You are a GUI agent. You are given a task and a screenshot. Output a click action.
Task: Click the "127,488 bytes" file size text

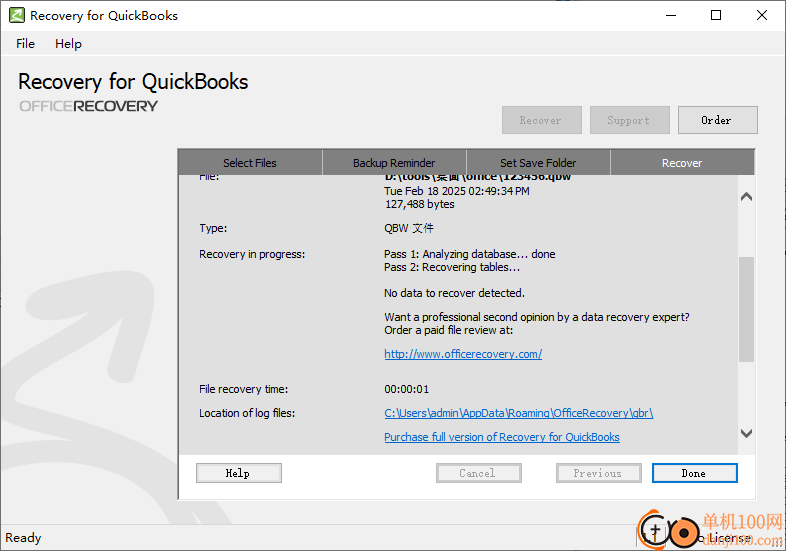[420, 204]
